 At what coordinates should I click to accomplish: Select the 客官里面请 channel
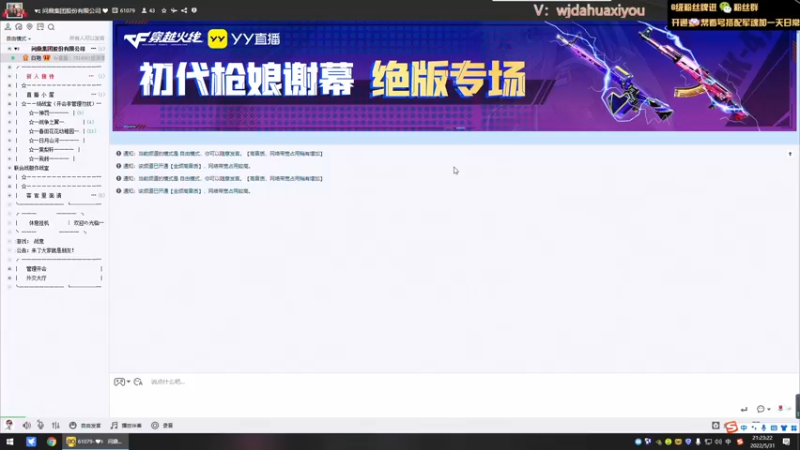pyautogui.click(x=44, y=195)
